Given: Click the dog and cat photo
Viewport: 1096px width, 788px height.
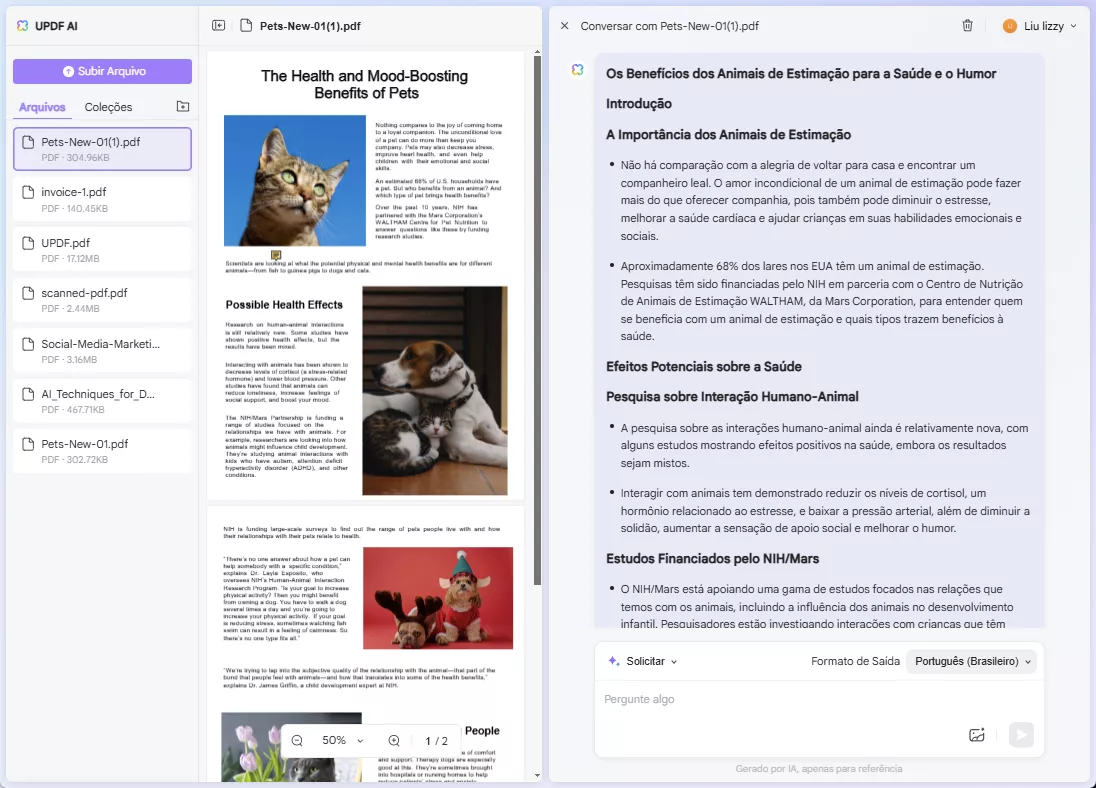Looking at the screenshot, I should (435, 390).
